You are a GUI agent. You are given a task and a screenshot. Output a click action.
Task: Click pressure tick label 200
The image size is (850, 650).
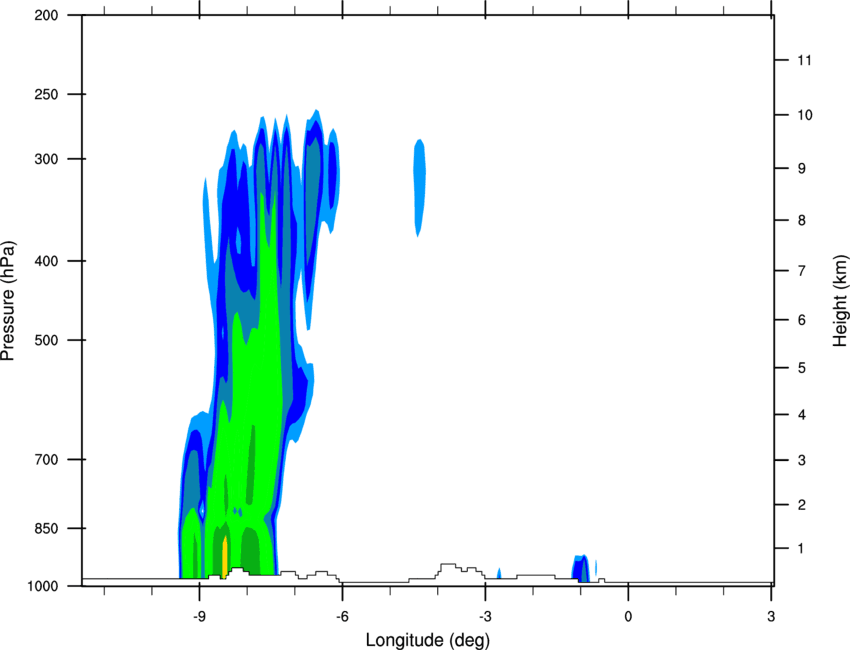[46, 15]
